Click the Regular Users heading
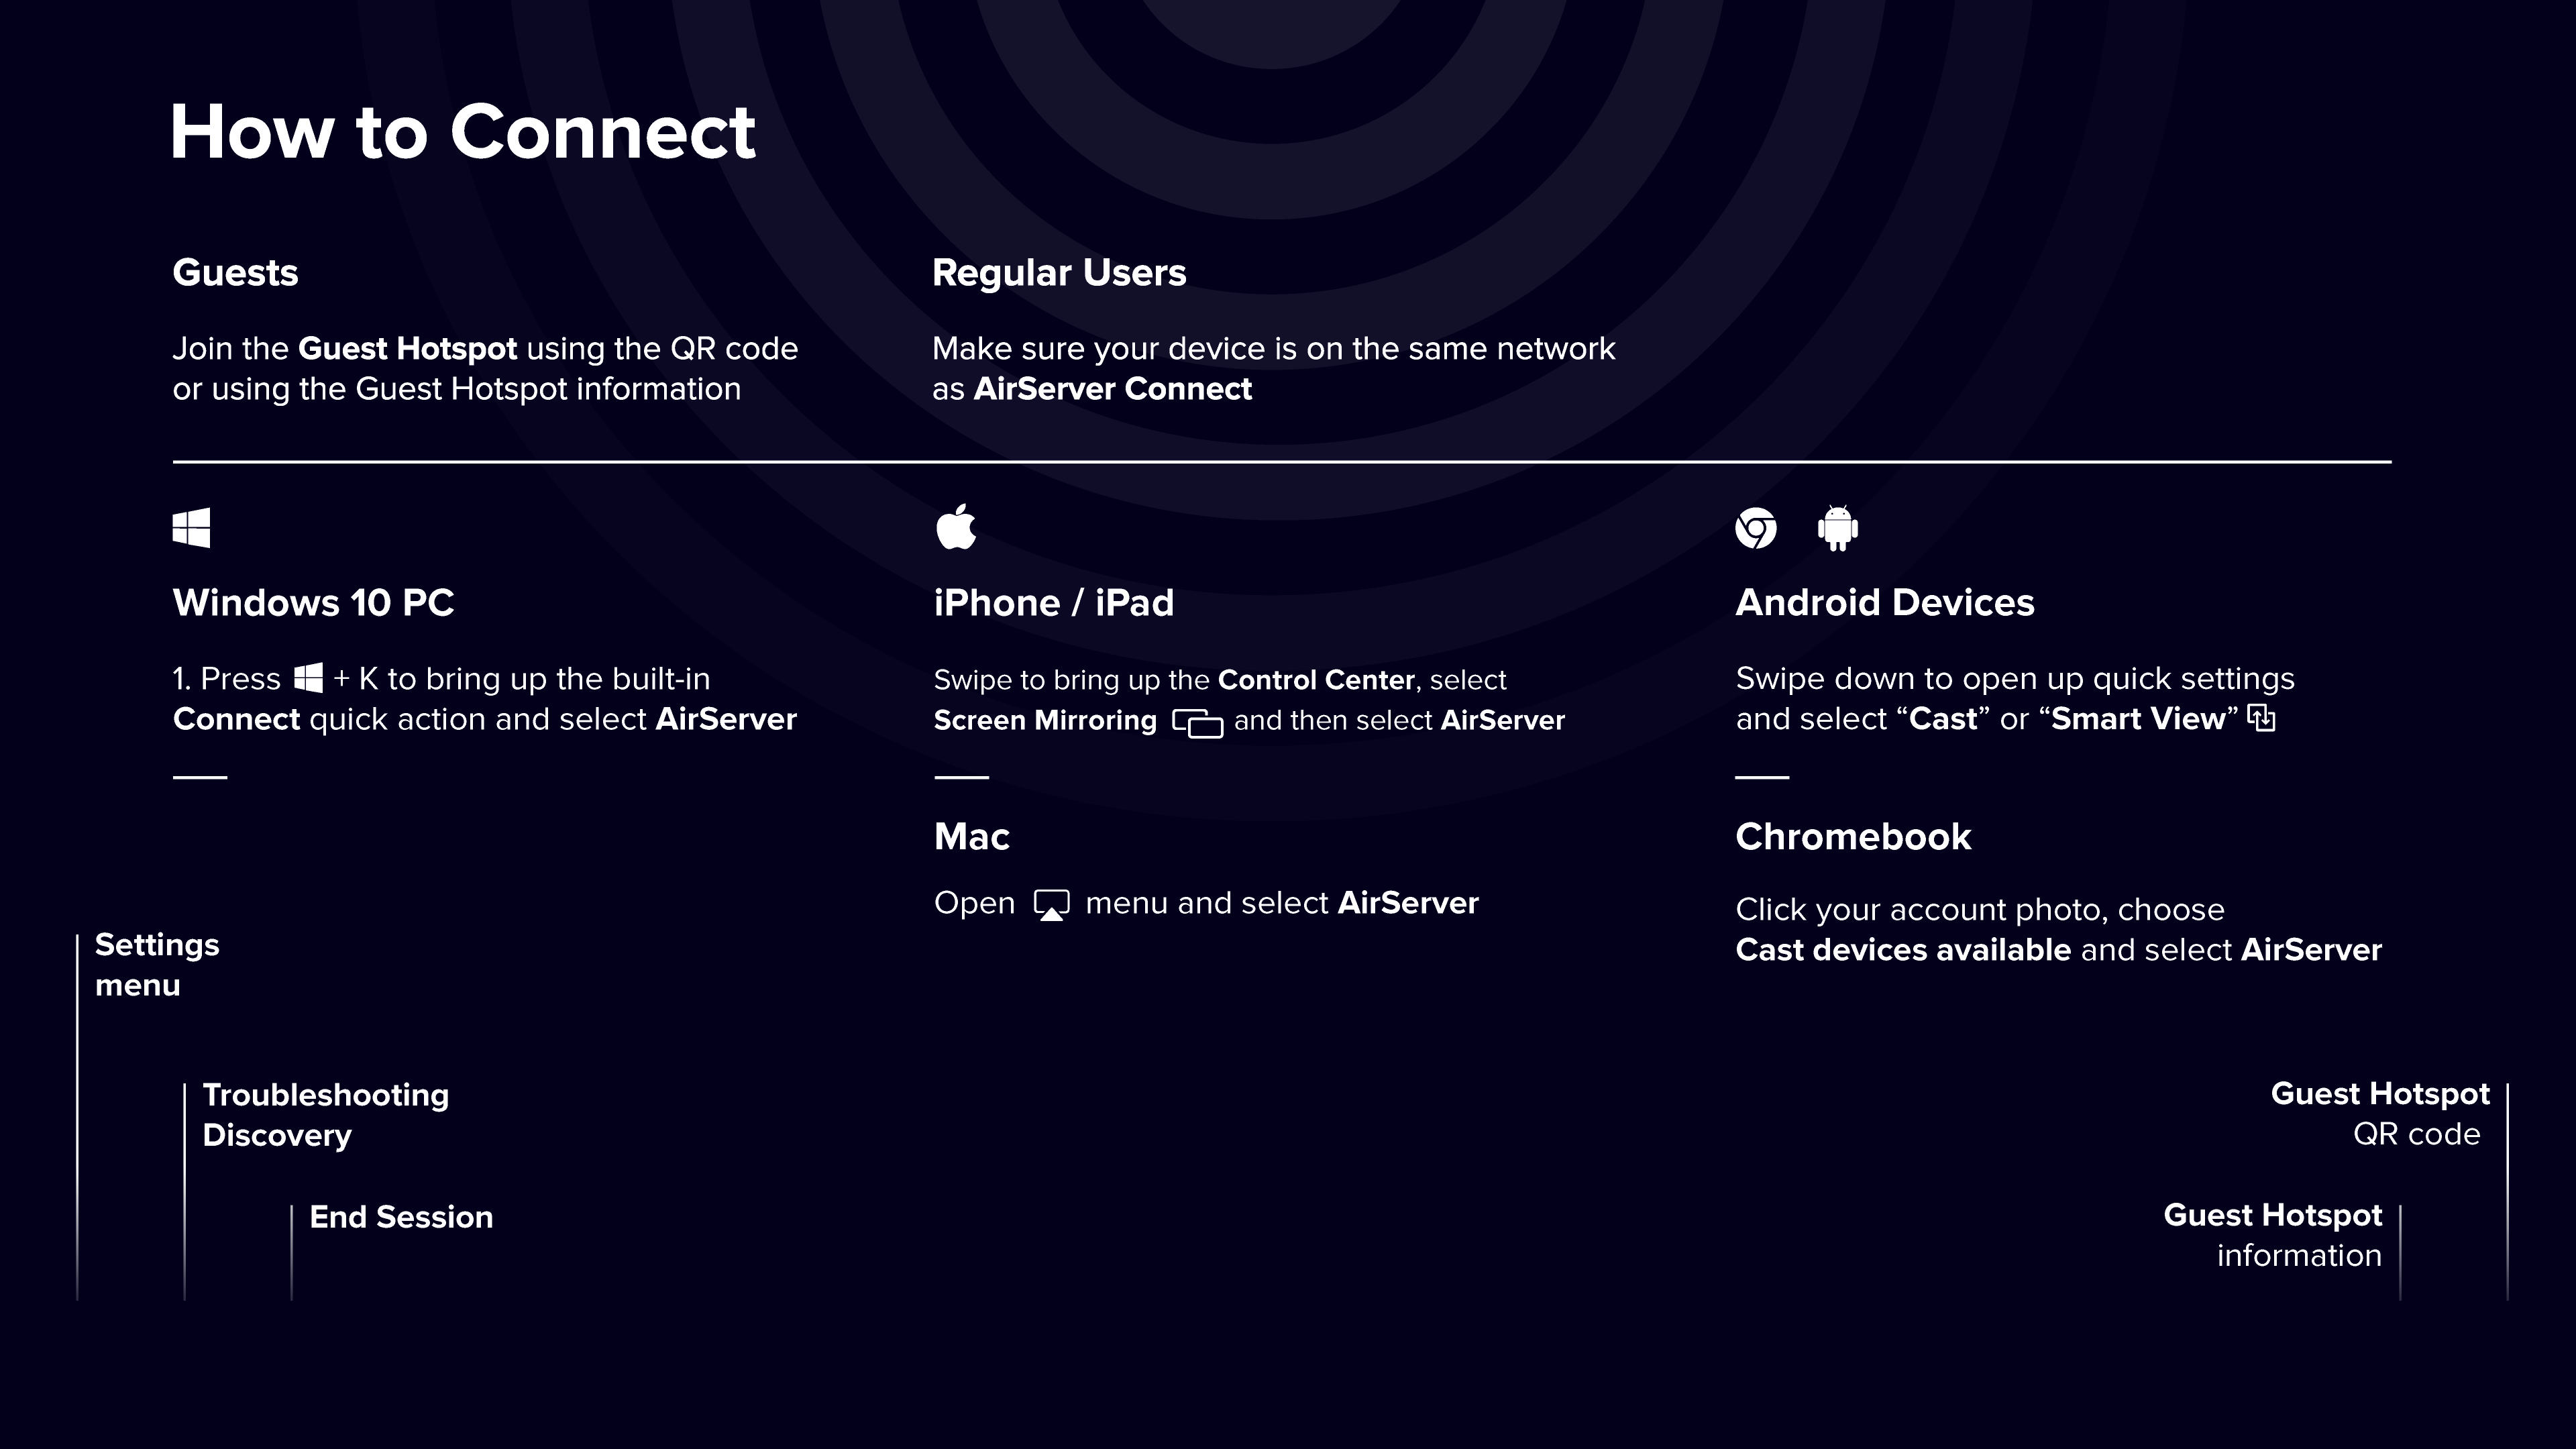Image resolution: width=2576 pixels, height=1449 pixels. coord(1059,273)
